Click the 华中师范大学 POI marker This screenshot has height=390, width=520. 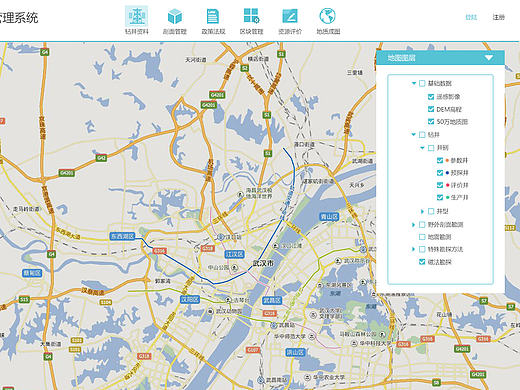(312, 336)
